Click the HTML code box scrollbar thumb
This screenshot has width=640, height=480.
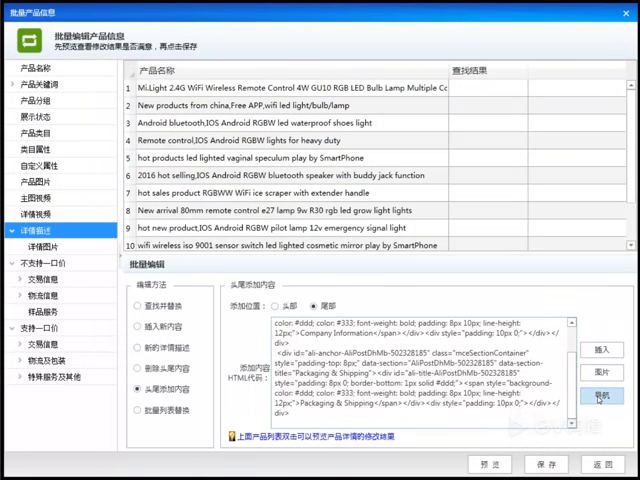point(572,384)
